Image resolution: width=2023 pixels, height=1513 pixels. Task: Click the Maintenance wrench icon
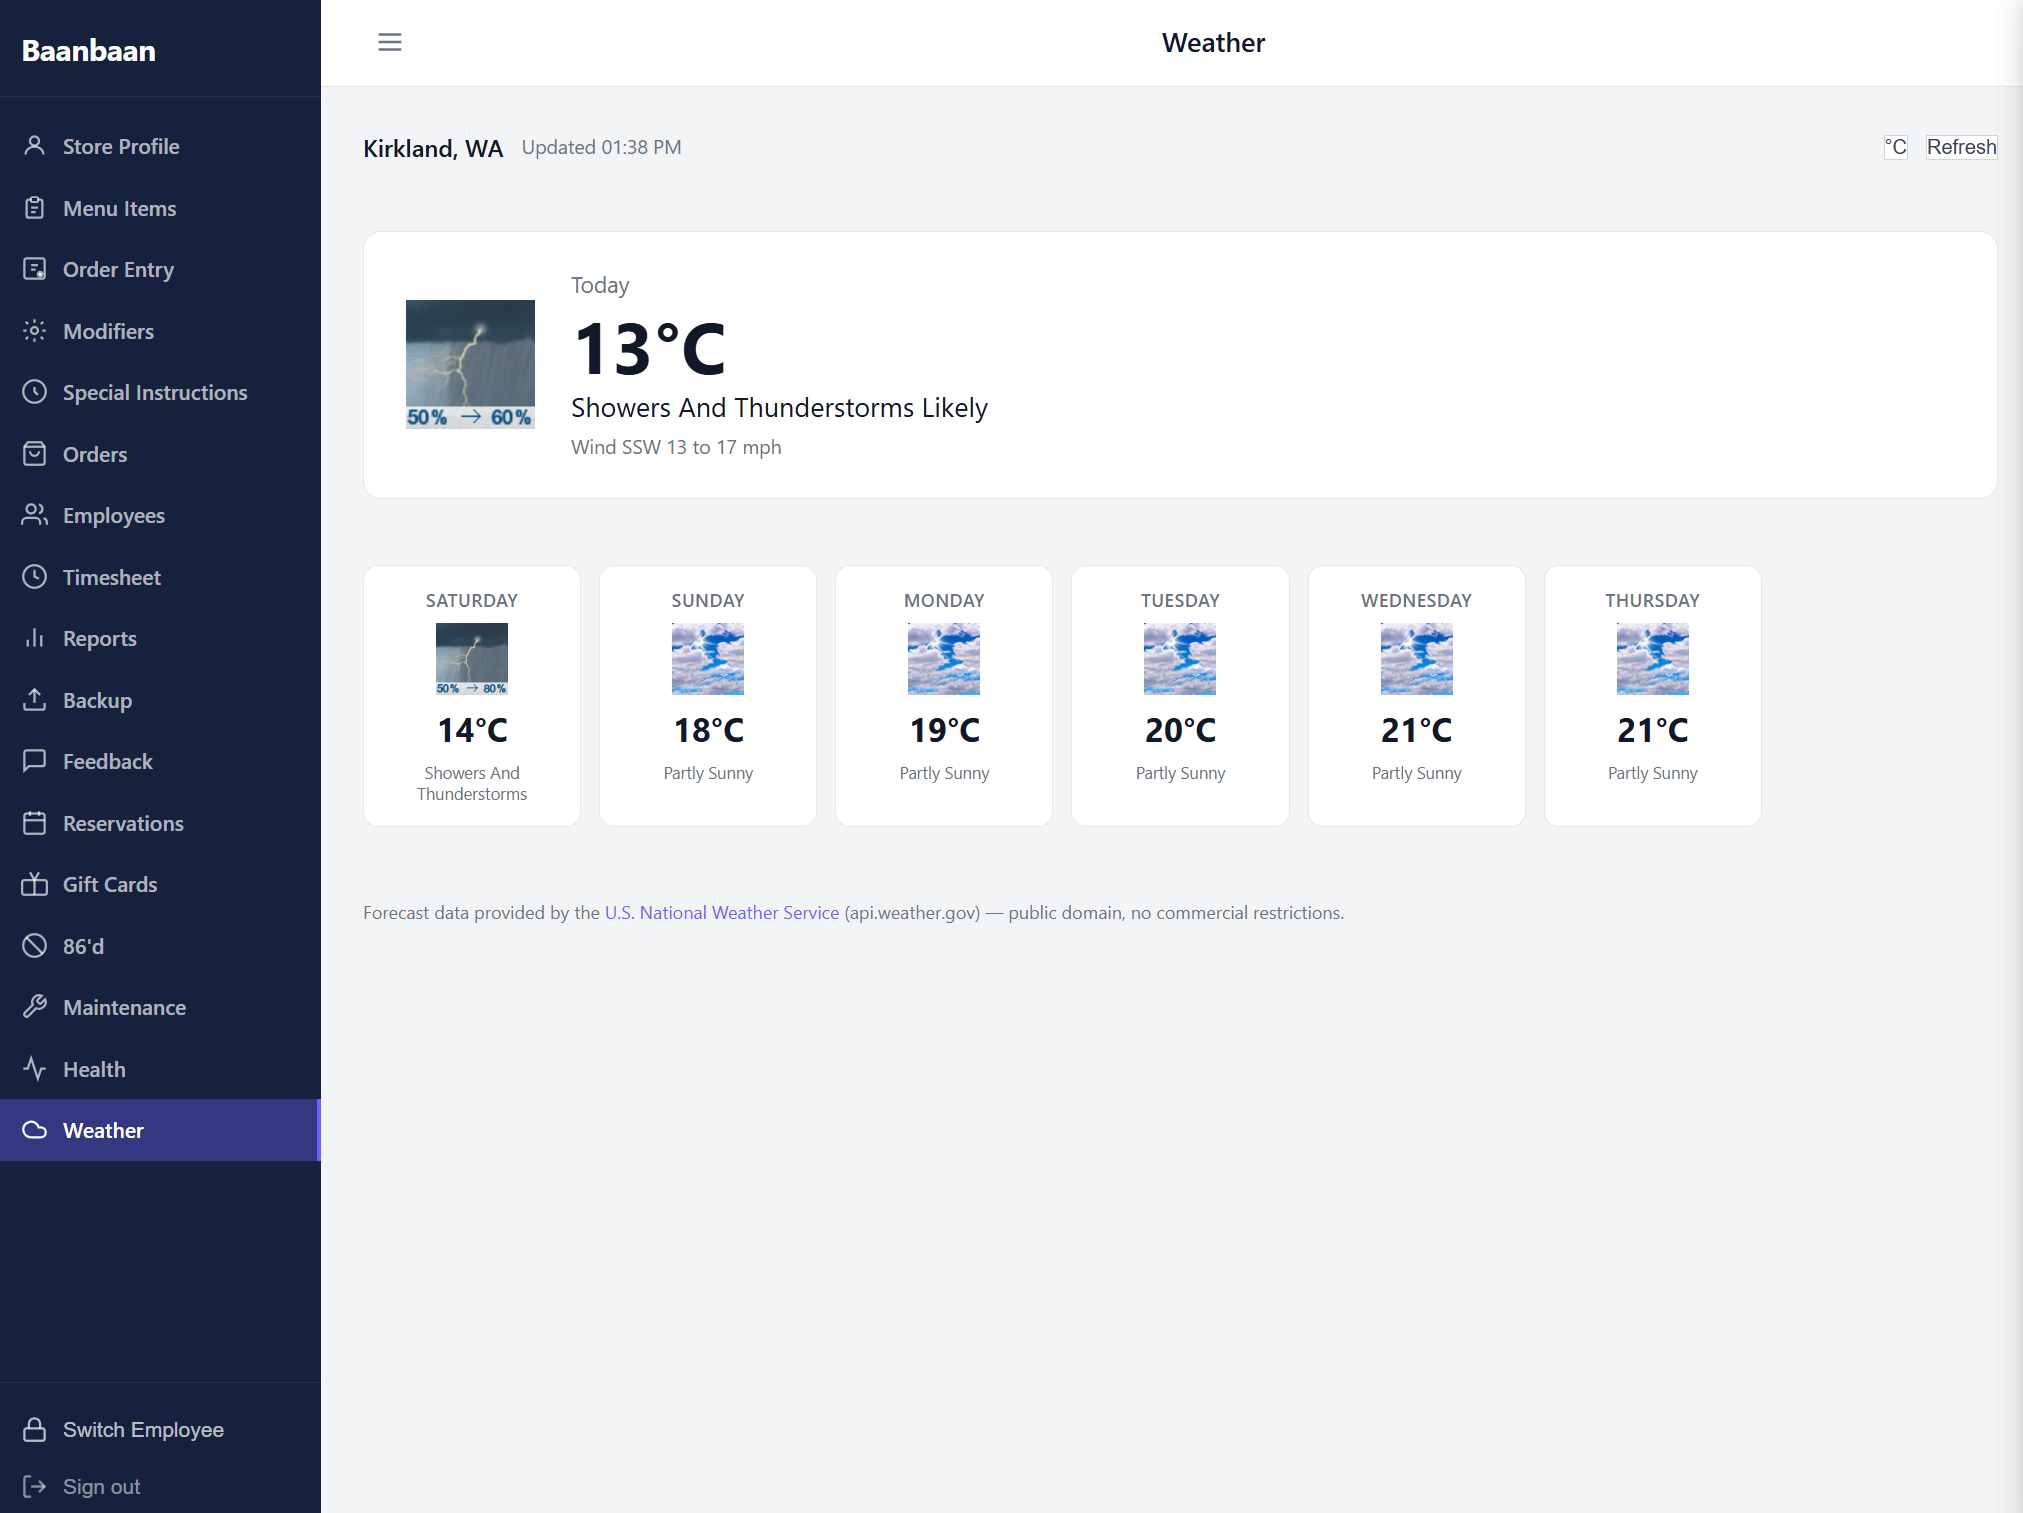[x=35, y=1007]
